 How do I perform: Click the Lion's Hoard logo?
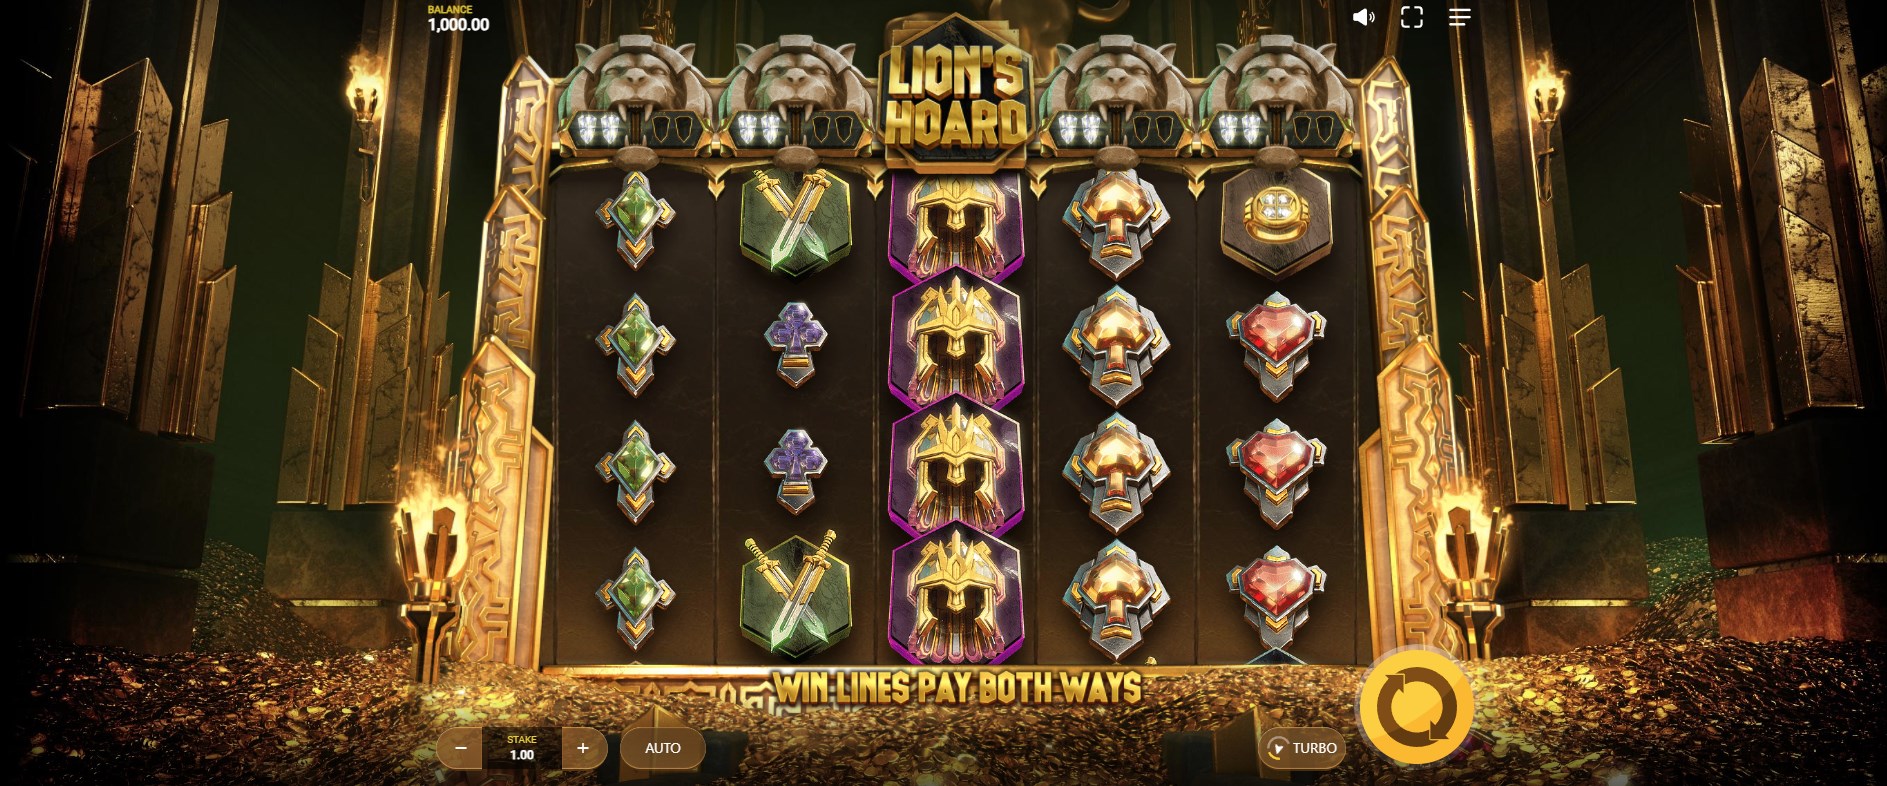click(955, 94)
